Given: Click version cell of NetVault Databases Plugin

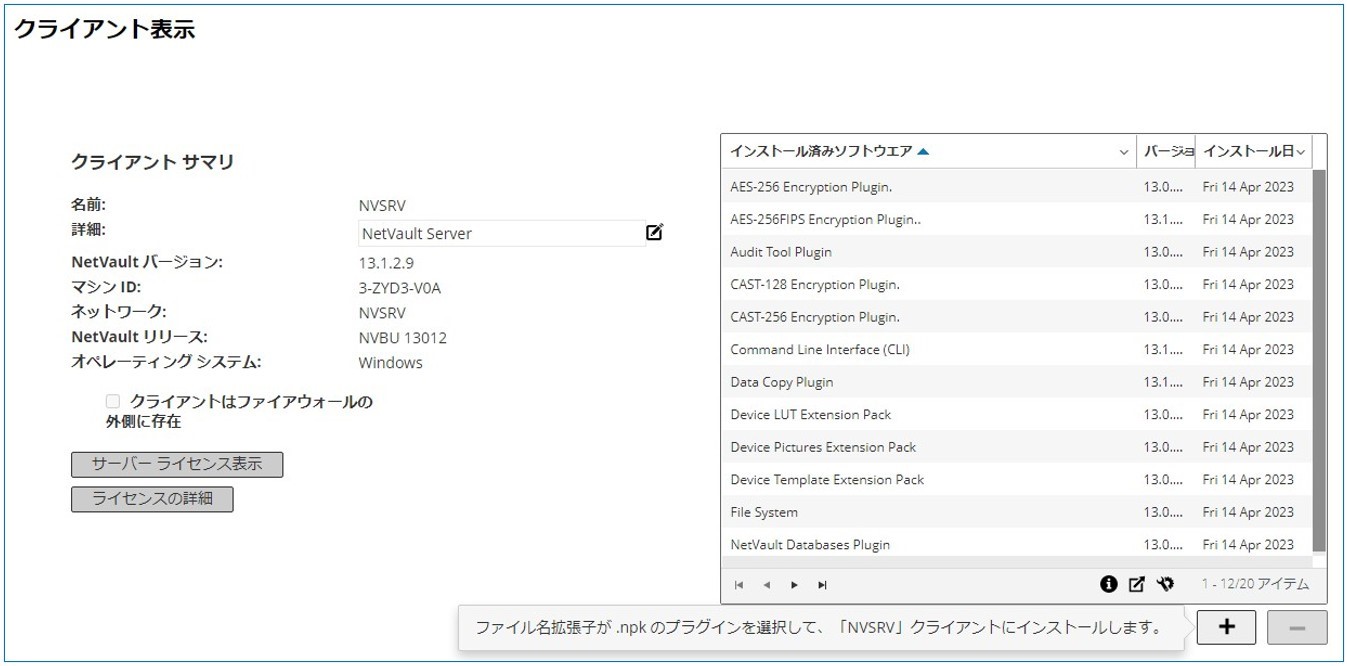Looking at the screenshot, I should (x=1164, y=544).
